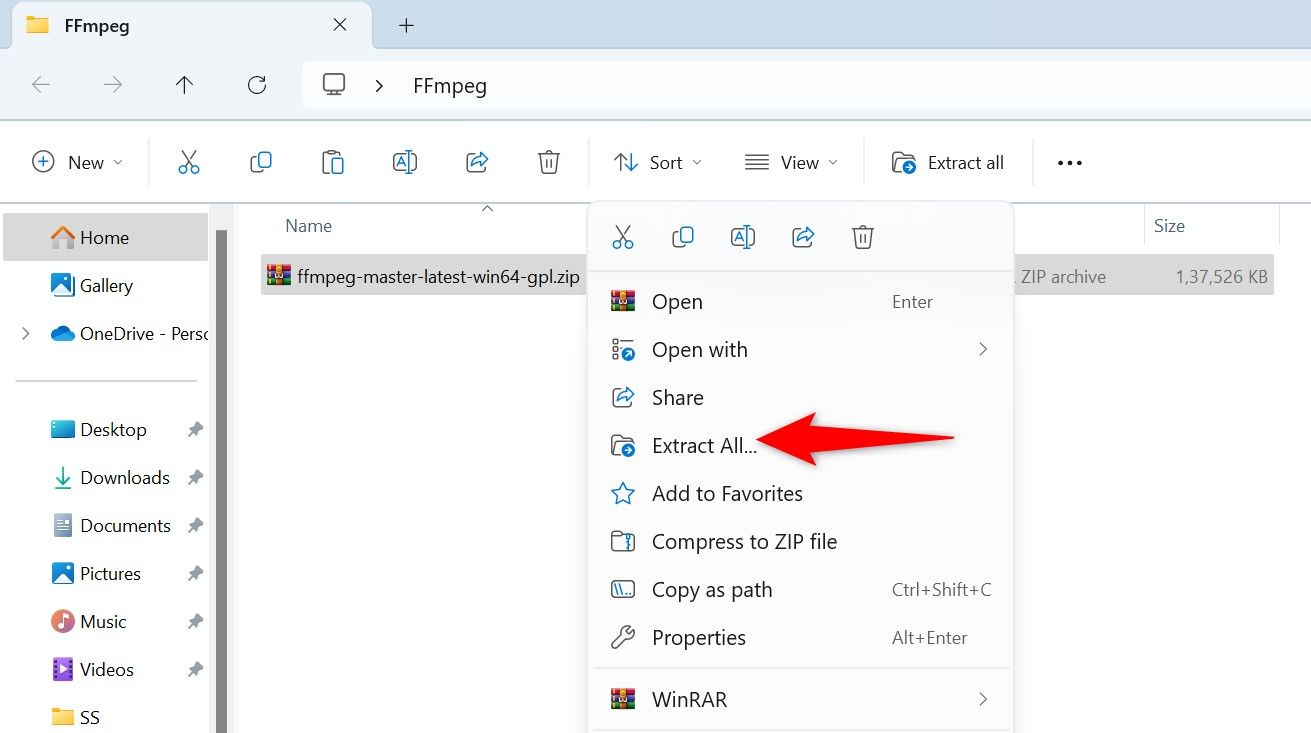Viewport: 1311px width, 733px height.
Task: Click Extract all in the toolbar
Action: (x=948, y=162)
